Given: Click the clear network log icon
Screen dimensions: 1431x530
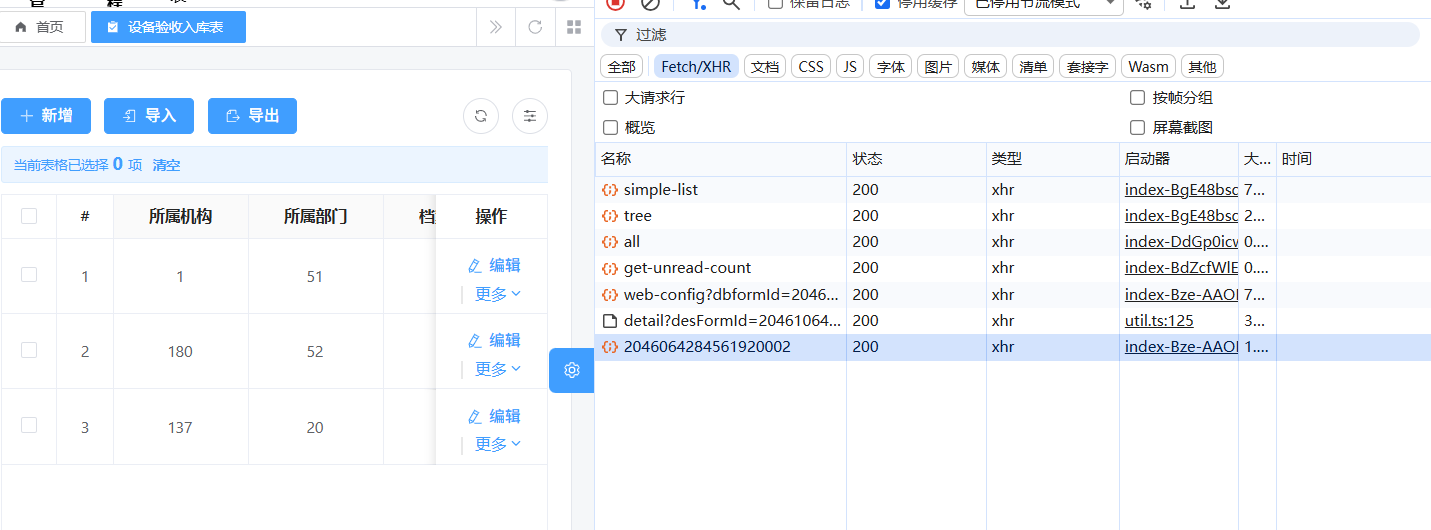Looking at the screenshot, I should (x=650, y=4).
